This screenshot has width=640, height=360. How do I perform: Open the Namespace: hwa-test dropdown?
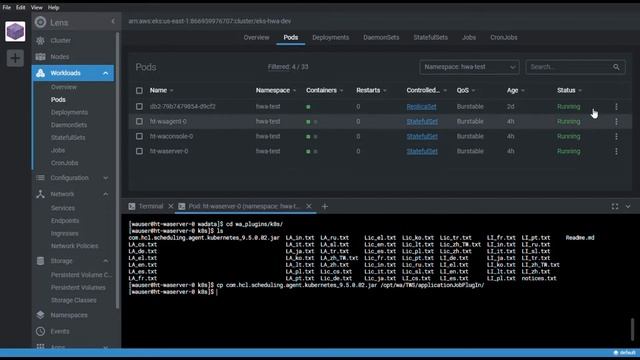[469, 67]
